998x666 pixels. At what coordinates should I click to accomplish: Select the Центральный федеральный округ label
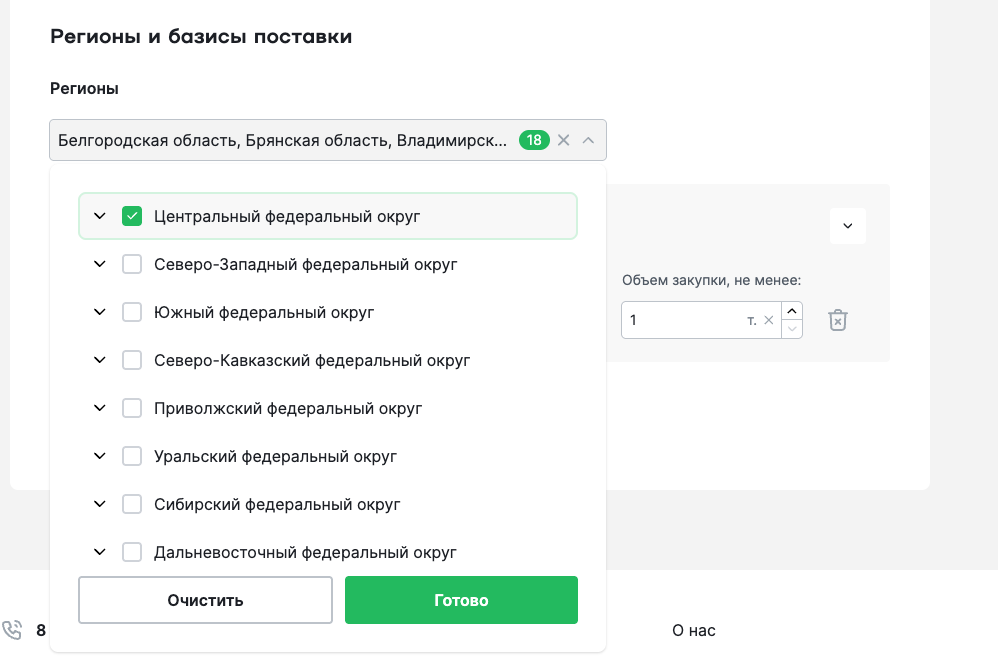click(287, 216)
